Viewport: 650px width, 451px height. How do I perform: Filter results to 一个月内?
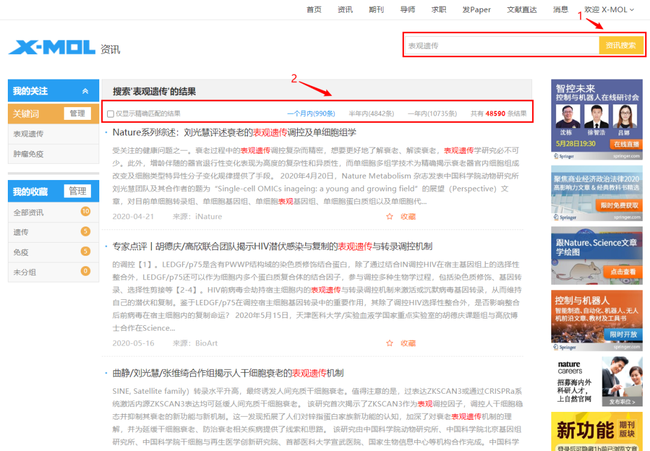(311, 114)
